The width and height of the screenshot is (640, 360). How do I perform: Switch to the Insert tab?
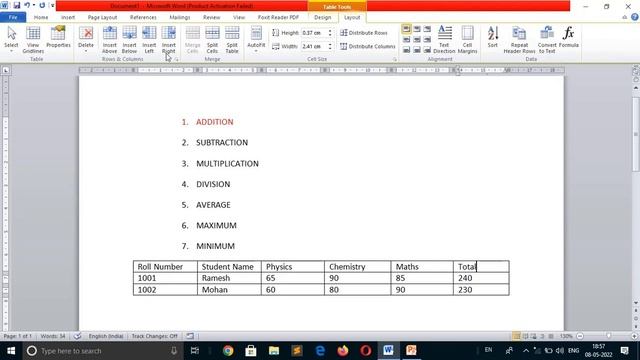[x=68, y=18]
